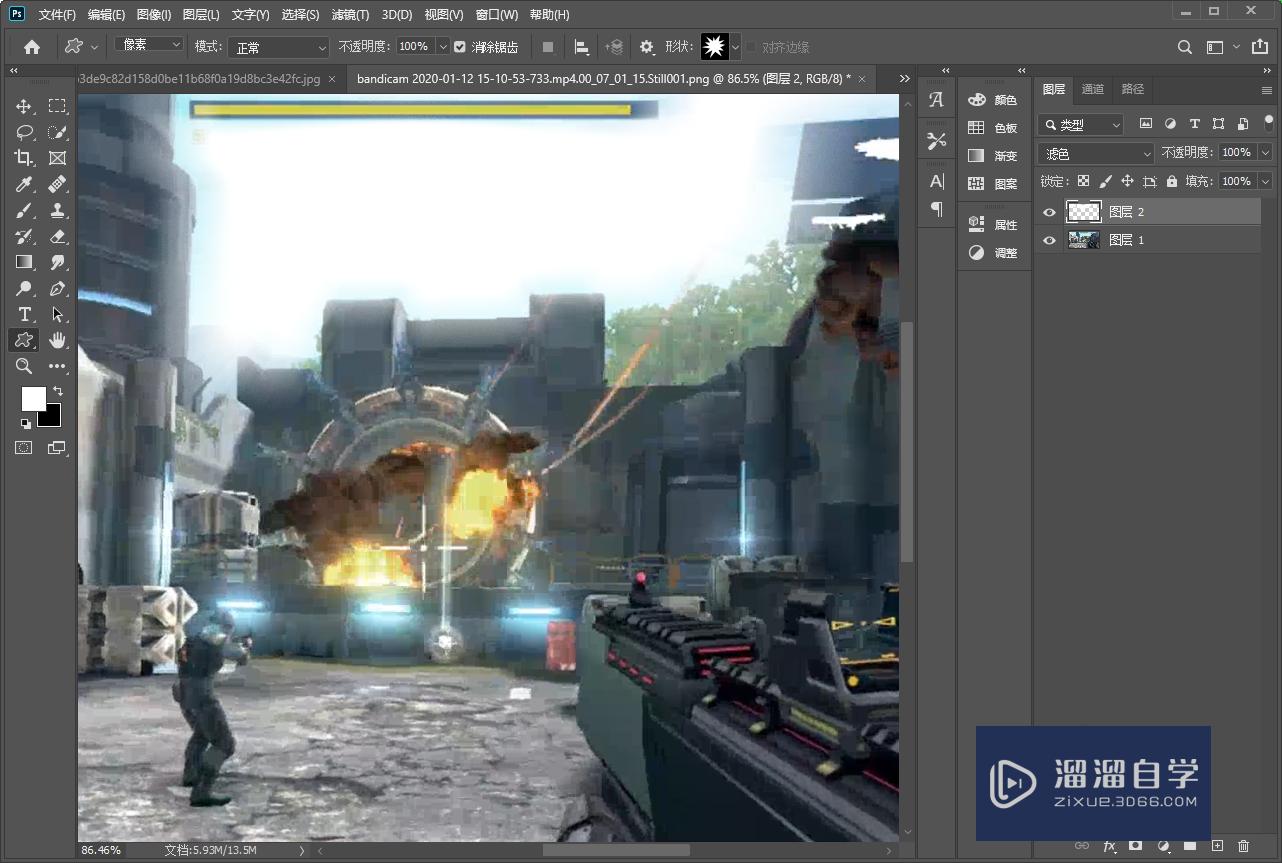Switch to the .jpg document tab

click(211, 78)
